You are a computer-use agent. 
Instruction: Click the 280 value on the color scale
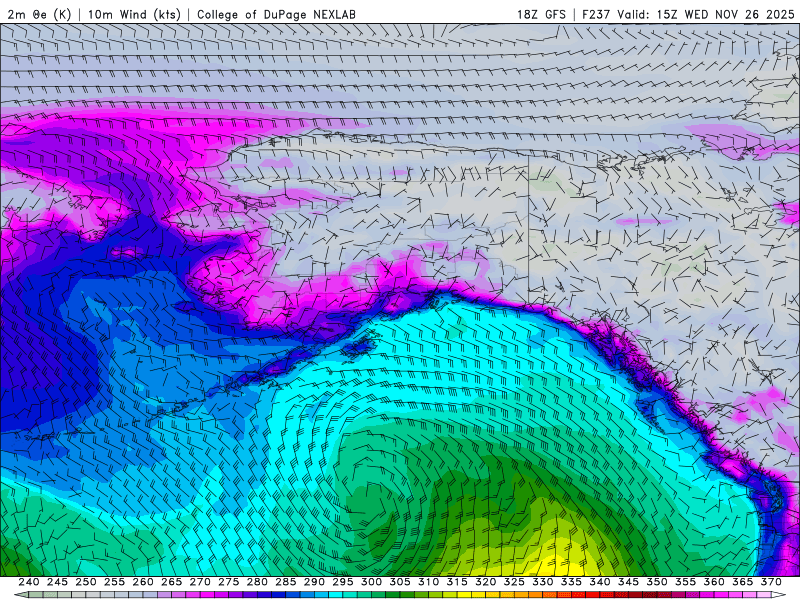(257, 582)
